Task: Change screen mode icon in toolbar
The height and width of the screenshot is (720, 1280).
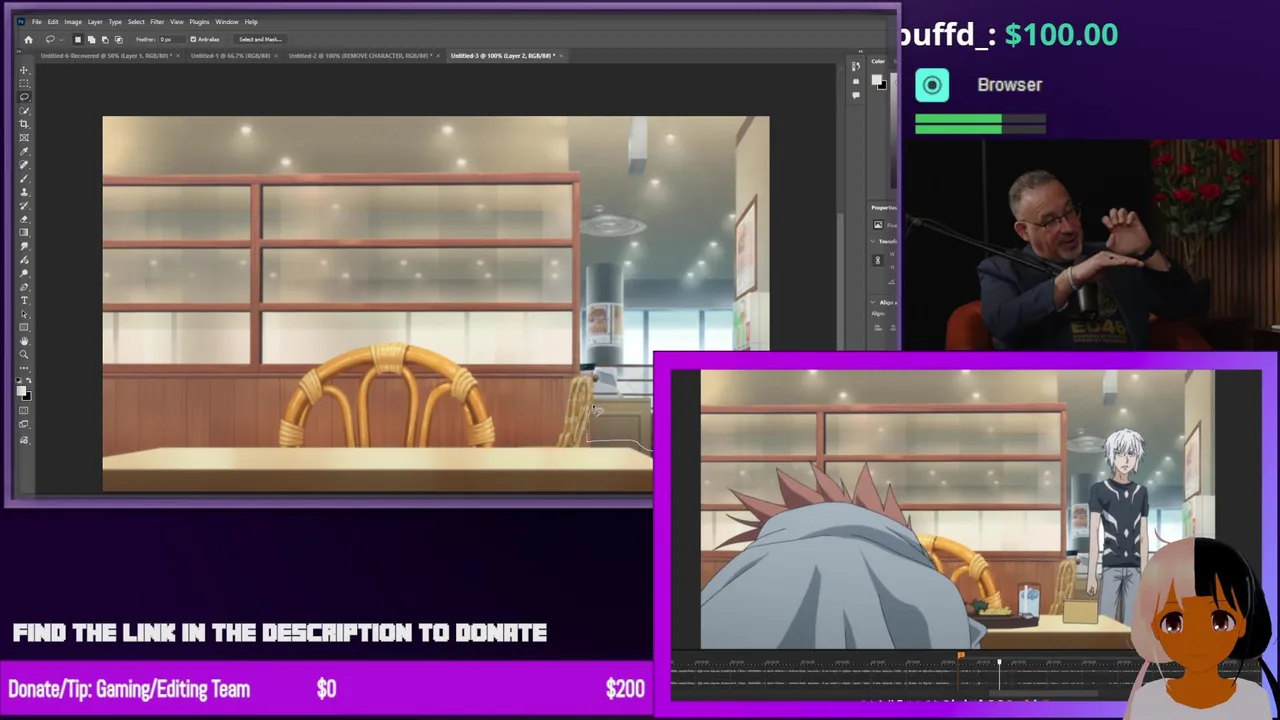Action: pos(24,425)
